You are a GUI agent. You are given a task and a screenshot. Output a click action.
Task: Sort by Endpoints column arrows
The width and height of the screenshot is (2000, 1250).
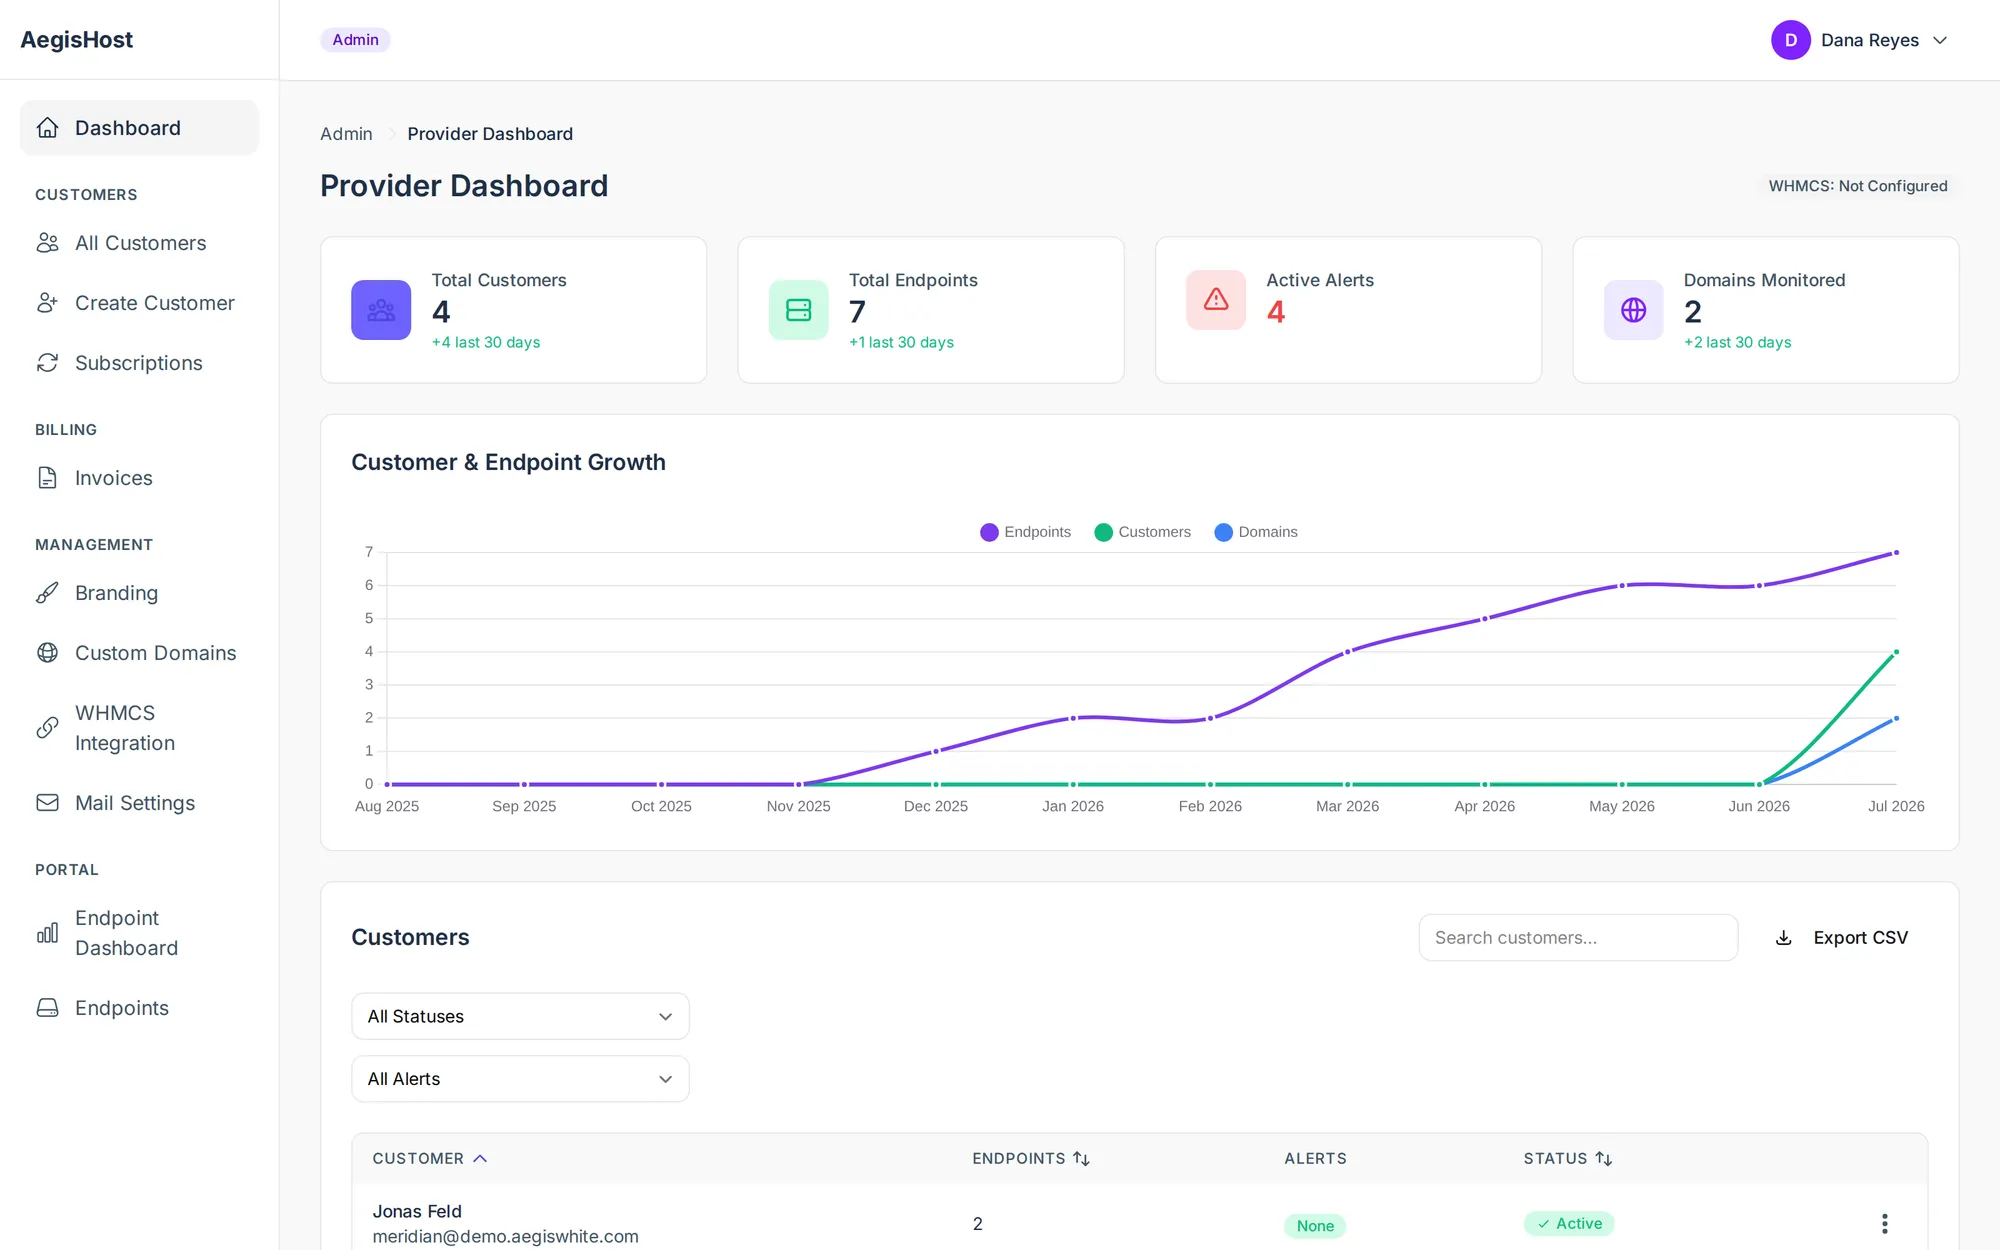click(1081, 1159)
